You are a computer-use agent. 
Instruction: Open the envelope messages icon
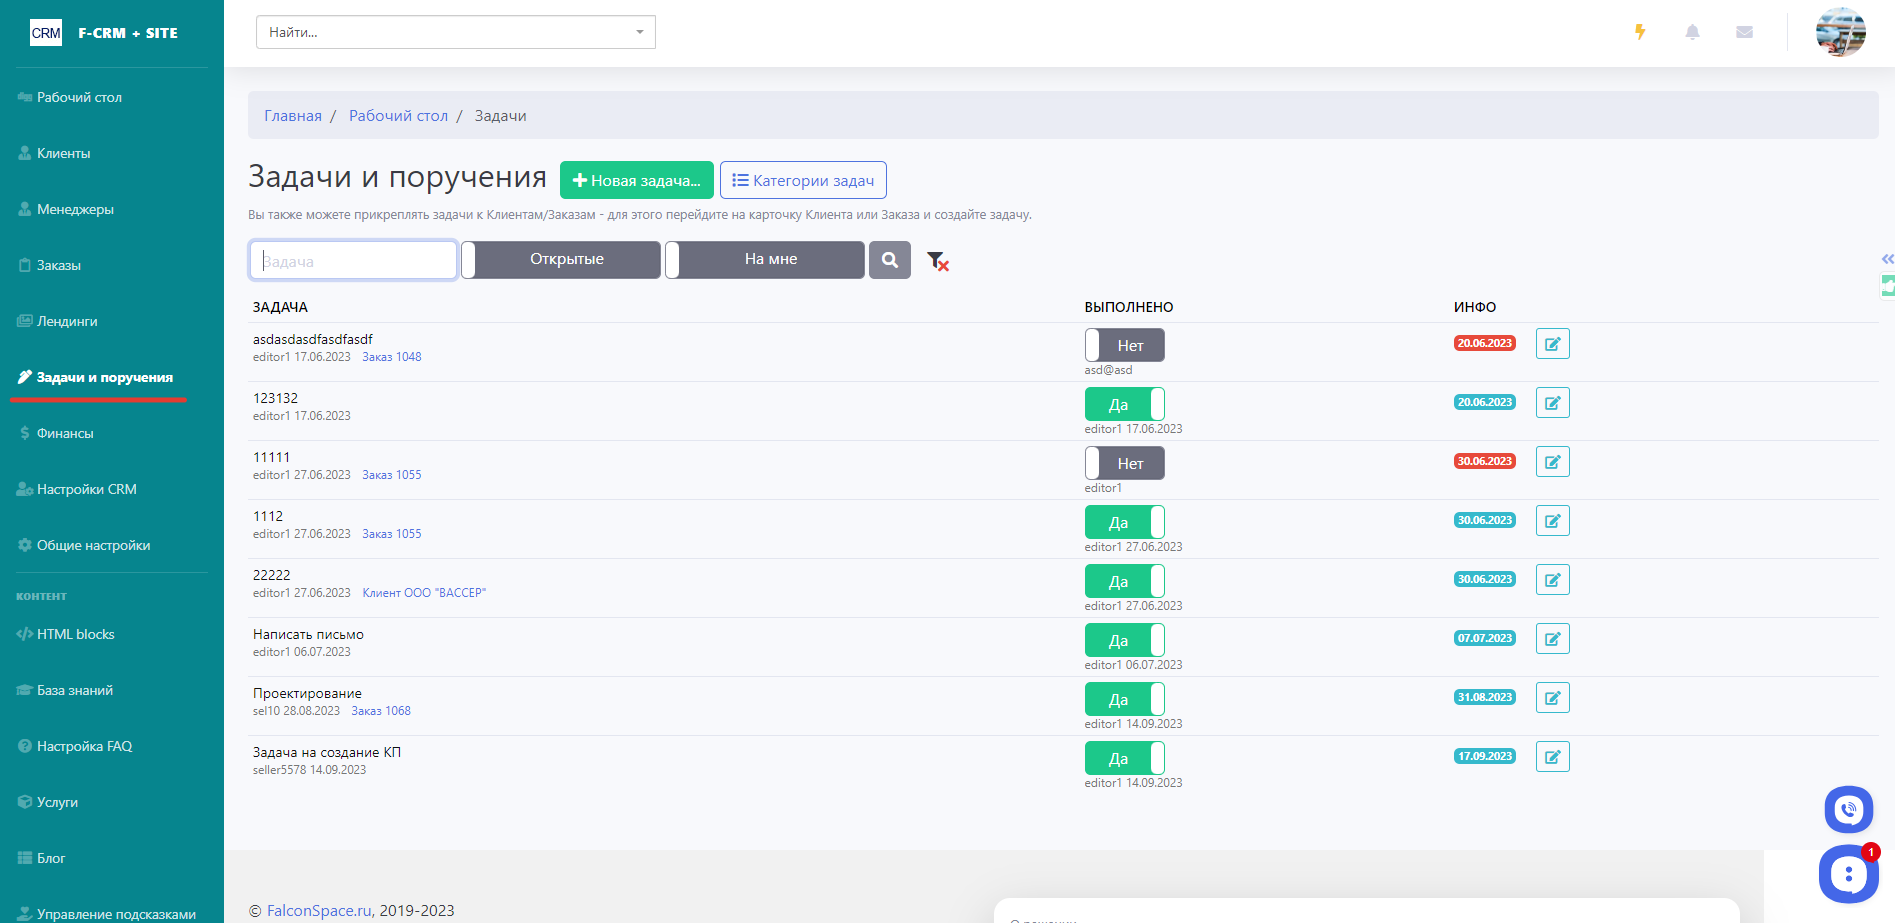pyautogui.click(x=1744, y=32)
